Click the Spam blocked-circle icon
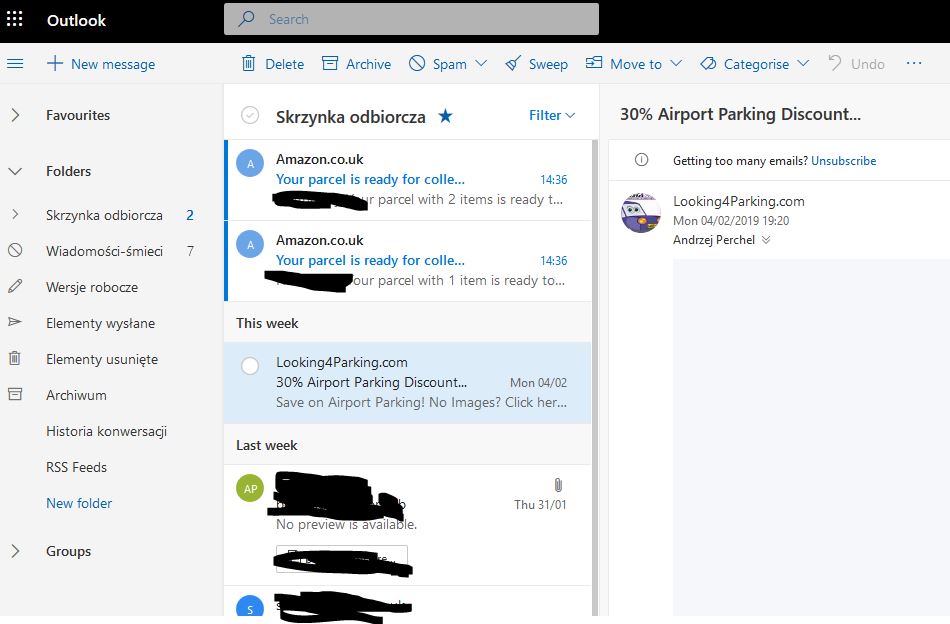Screen dimensions: 950x624 click(417, 63)
